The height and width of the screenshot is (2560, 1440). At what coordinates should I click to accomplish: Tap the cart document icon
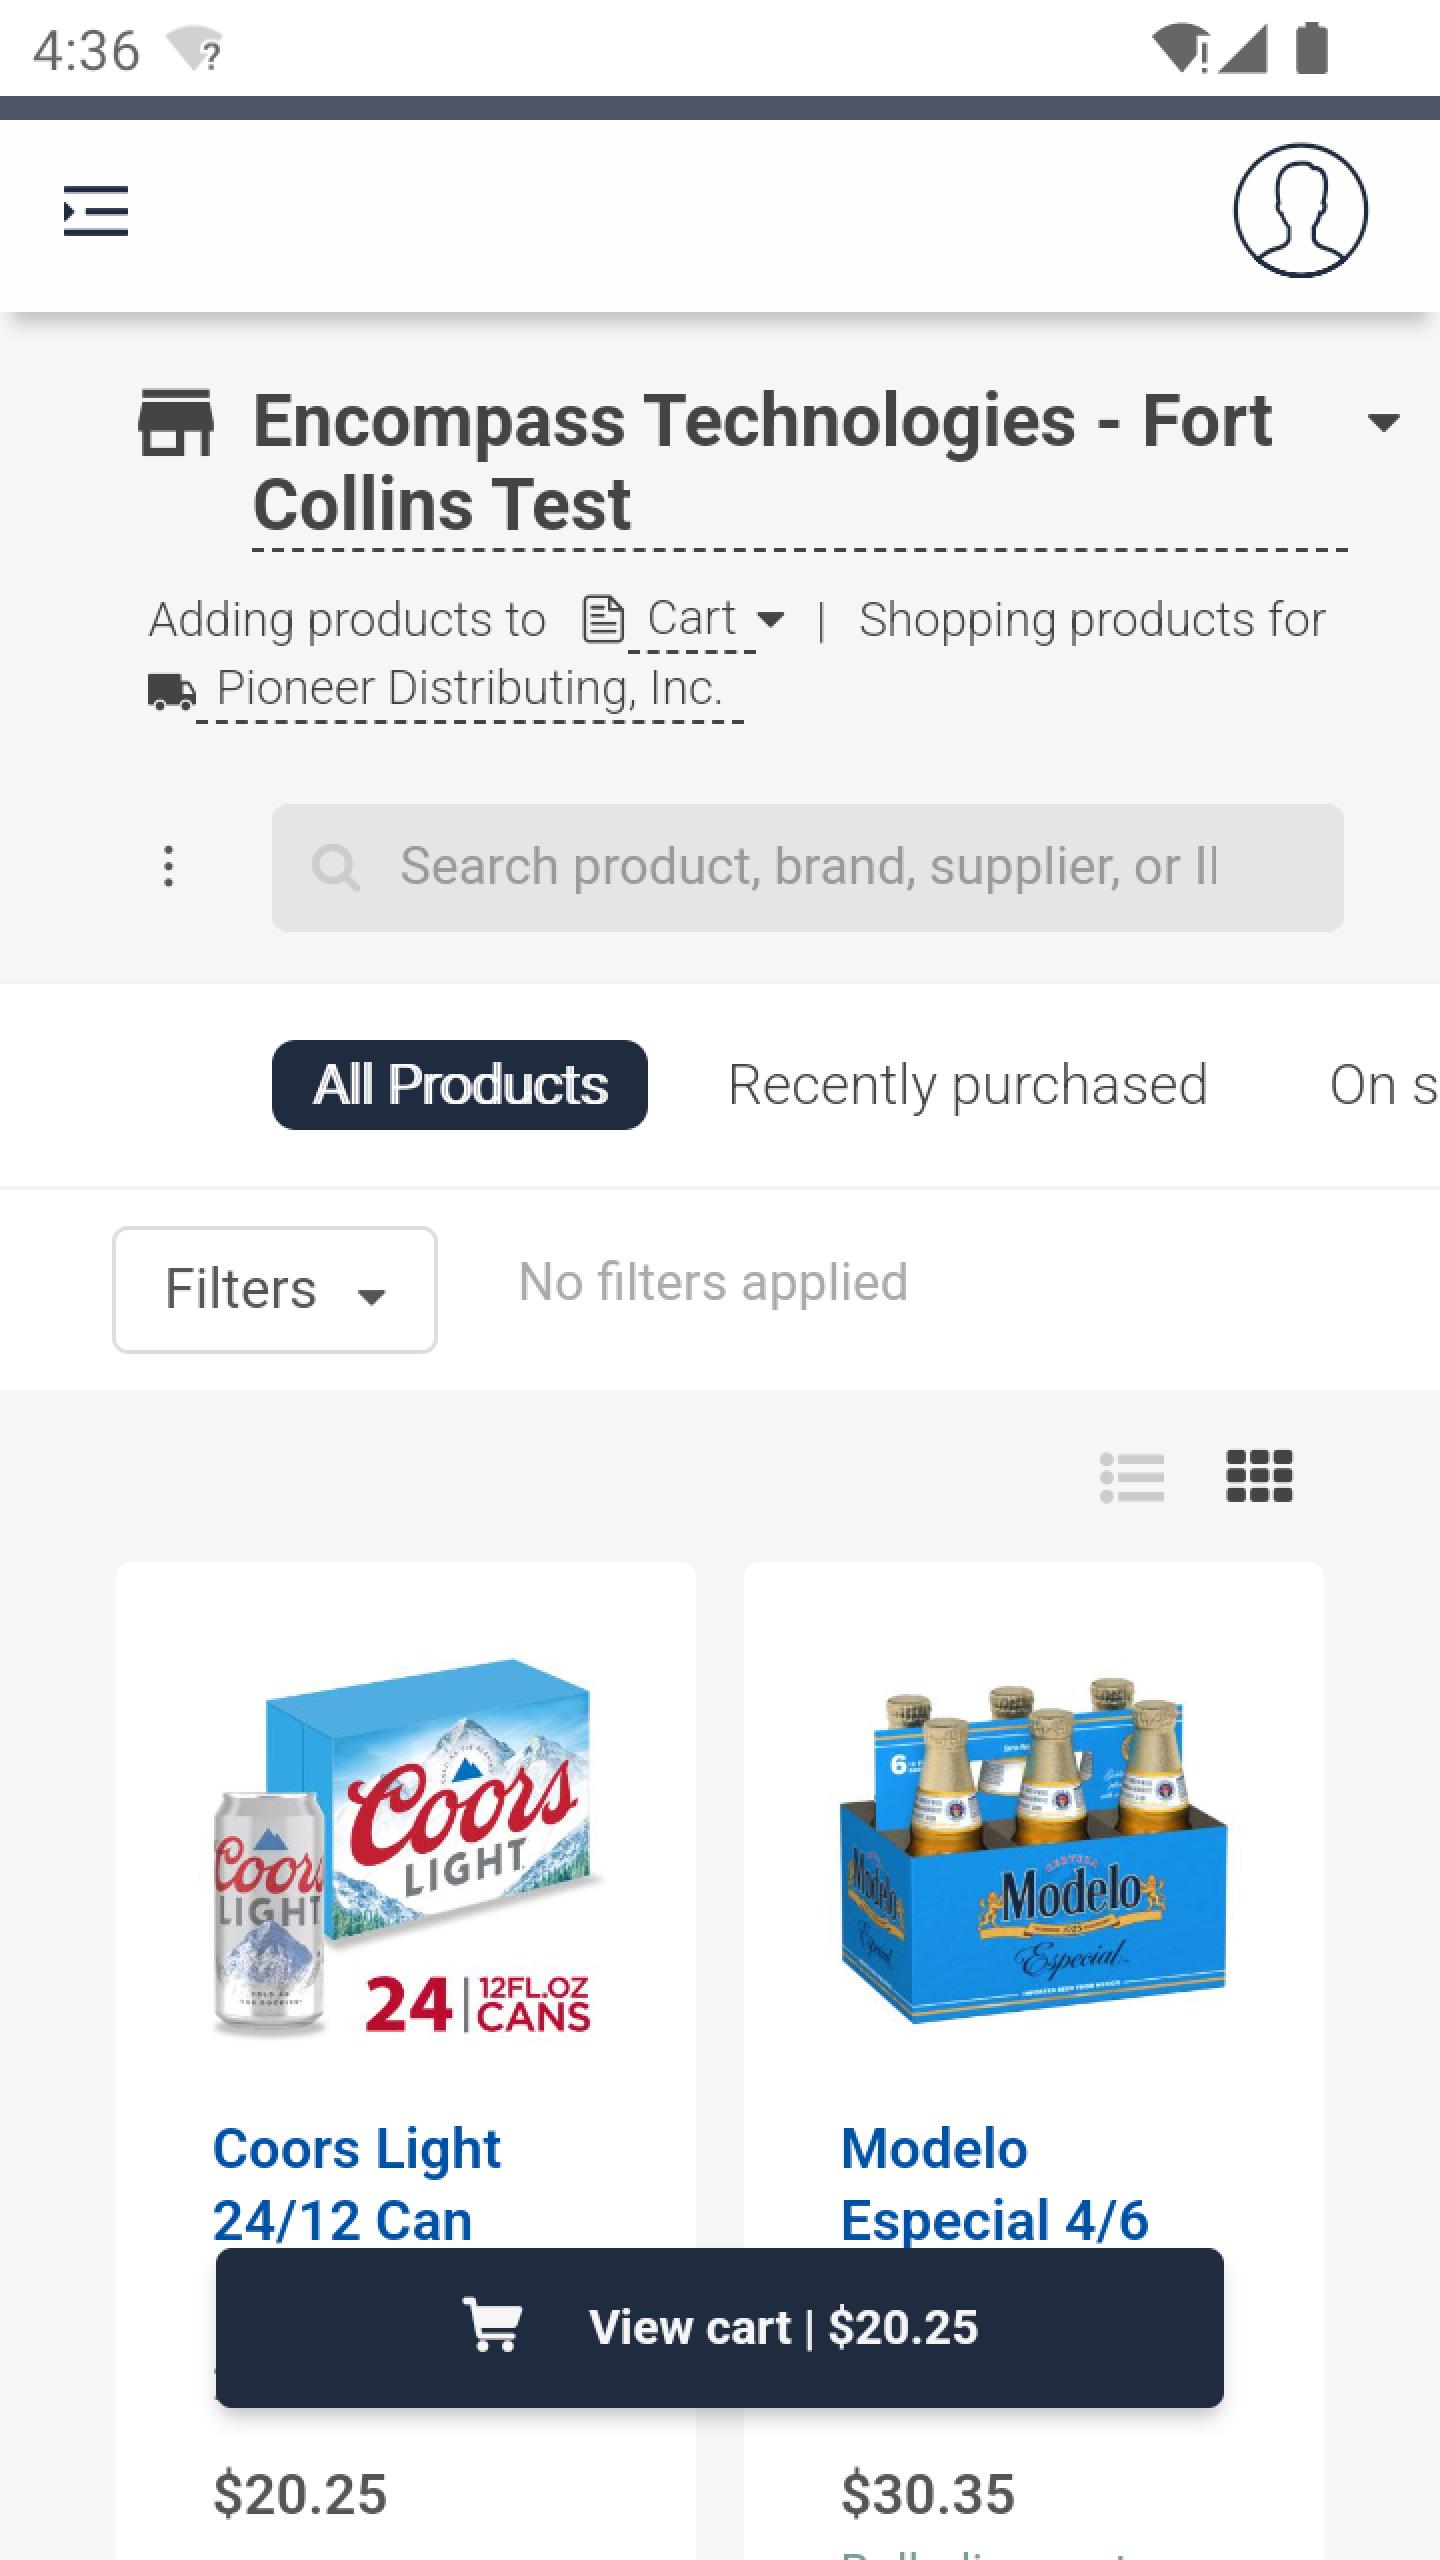(x=603, y=619)
